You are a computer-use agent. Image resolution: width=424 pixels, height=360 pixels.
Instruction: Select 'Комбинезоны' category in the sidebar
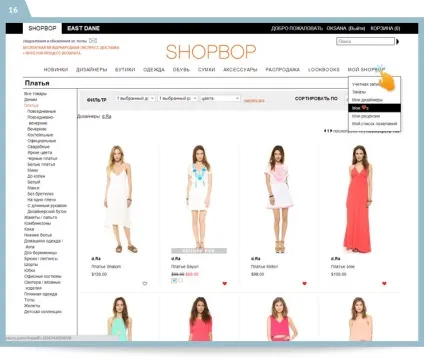pos(37,223)
